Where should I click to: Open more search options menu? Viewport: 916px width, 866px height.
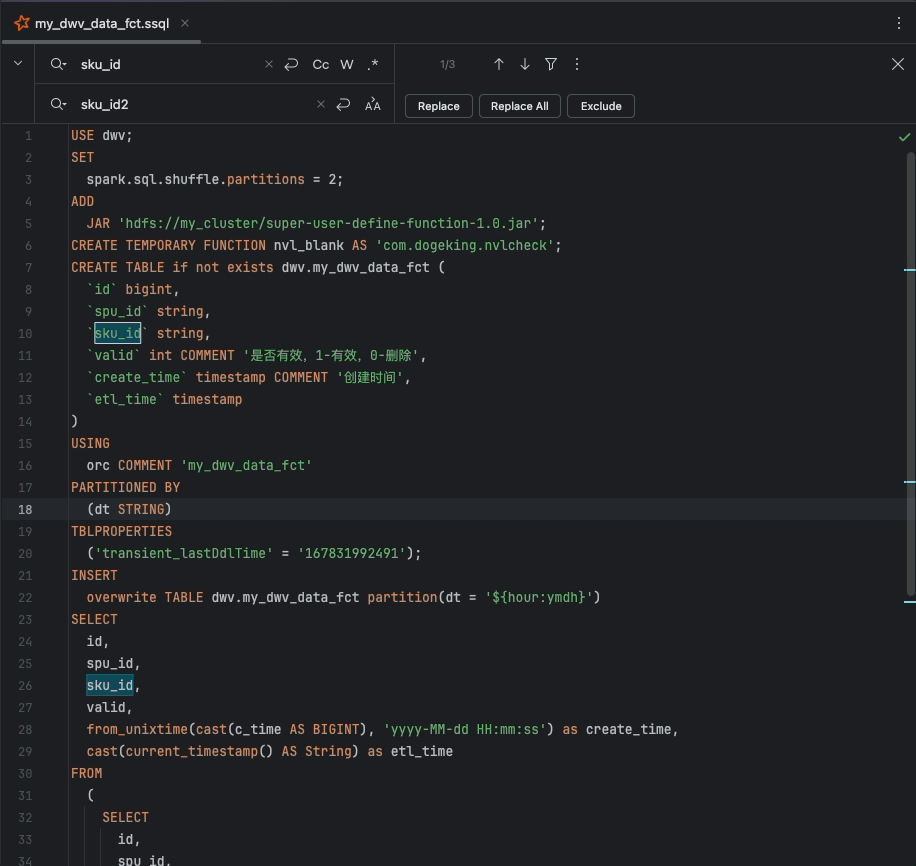577,64
